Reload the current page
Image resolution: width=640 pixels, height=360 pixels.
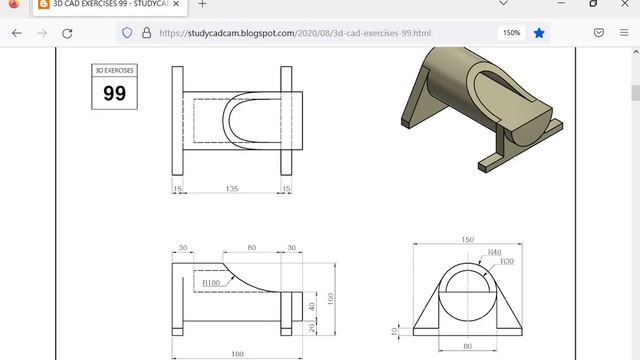click(67, 33)
